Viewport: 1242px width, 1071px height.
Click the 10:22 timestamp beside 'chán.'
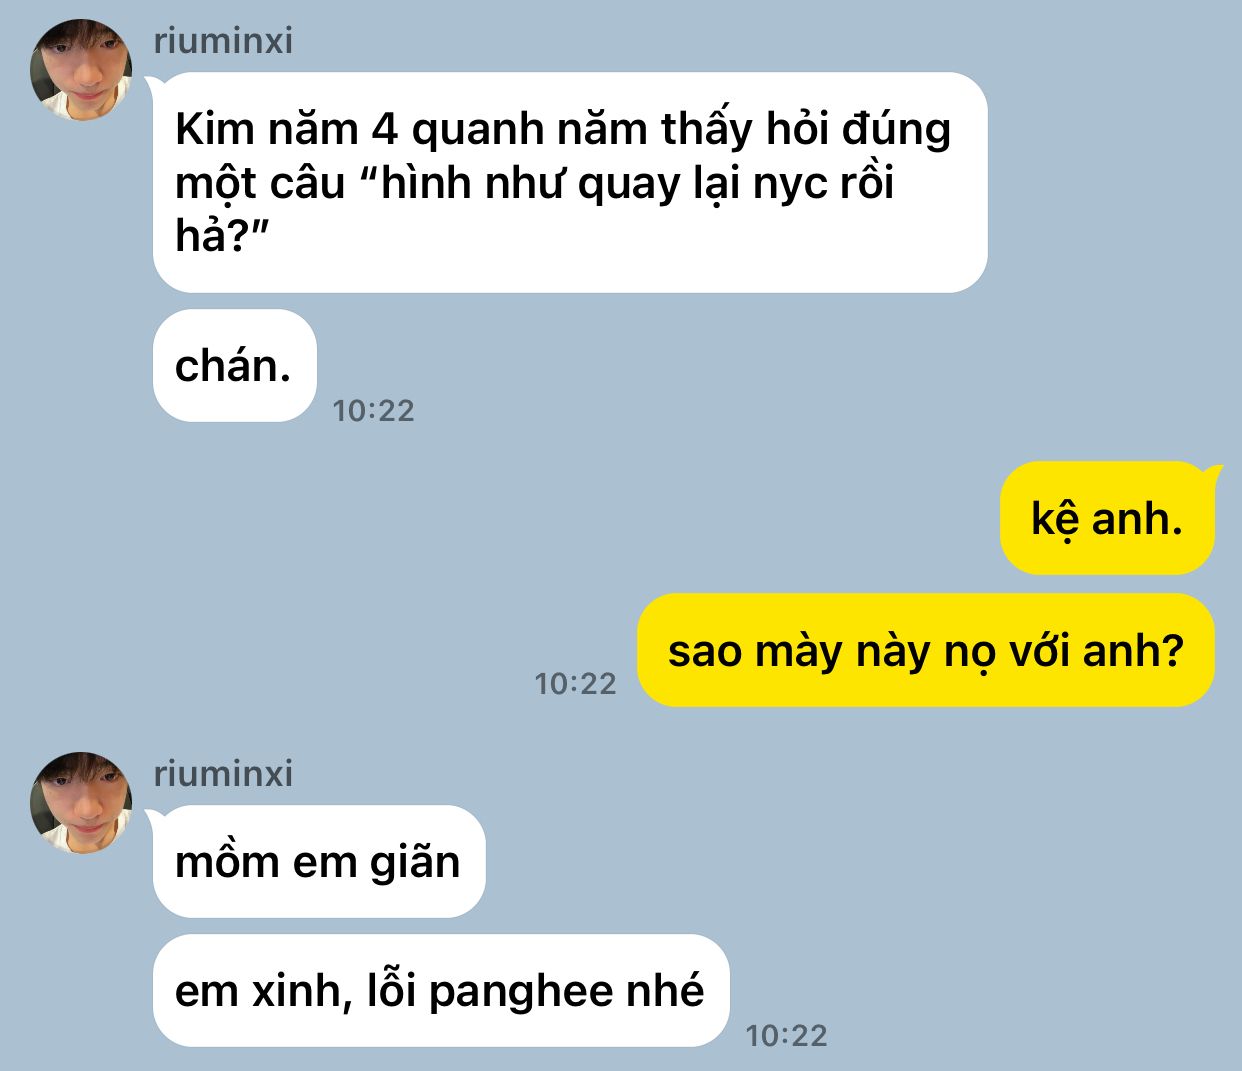(373, 410)
